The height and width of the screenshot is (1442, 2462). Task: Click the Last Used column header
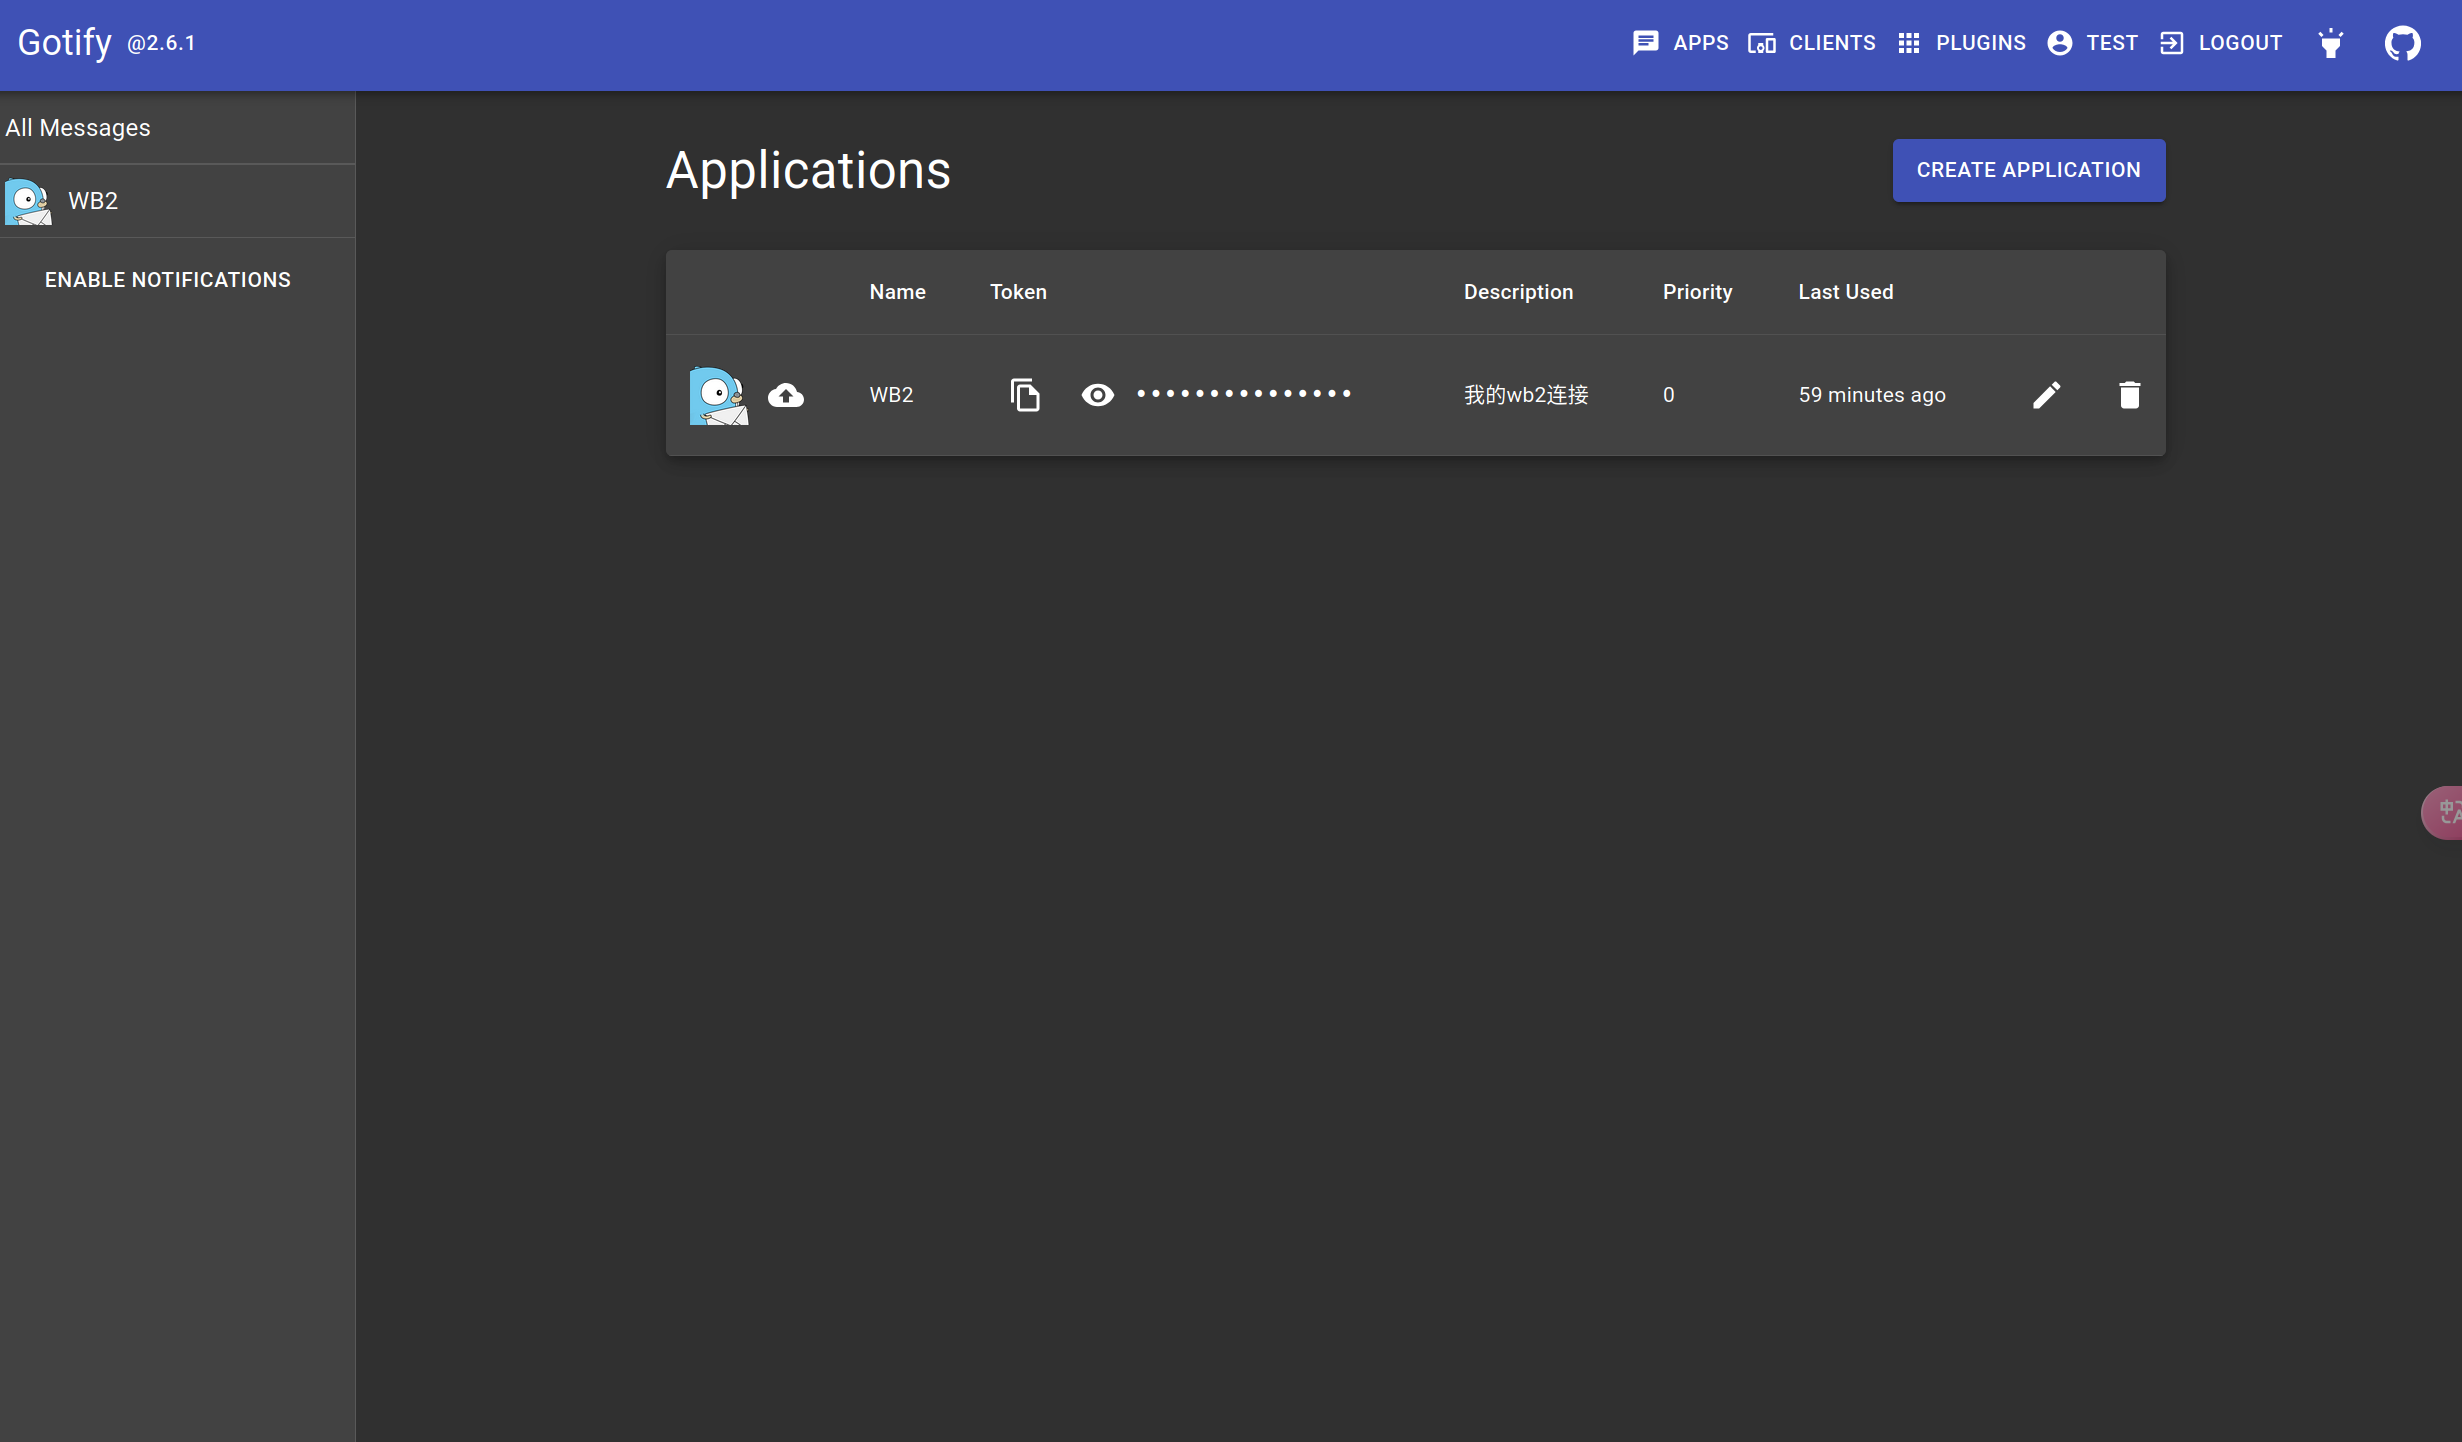coord(1845,292)
